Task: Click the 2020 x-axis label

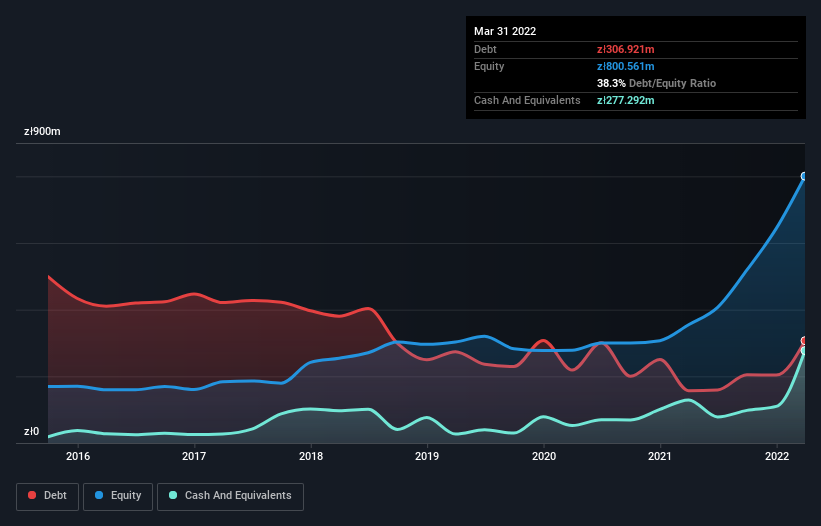Action: 544,456
